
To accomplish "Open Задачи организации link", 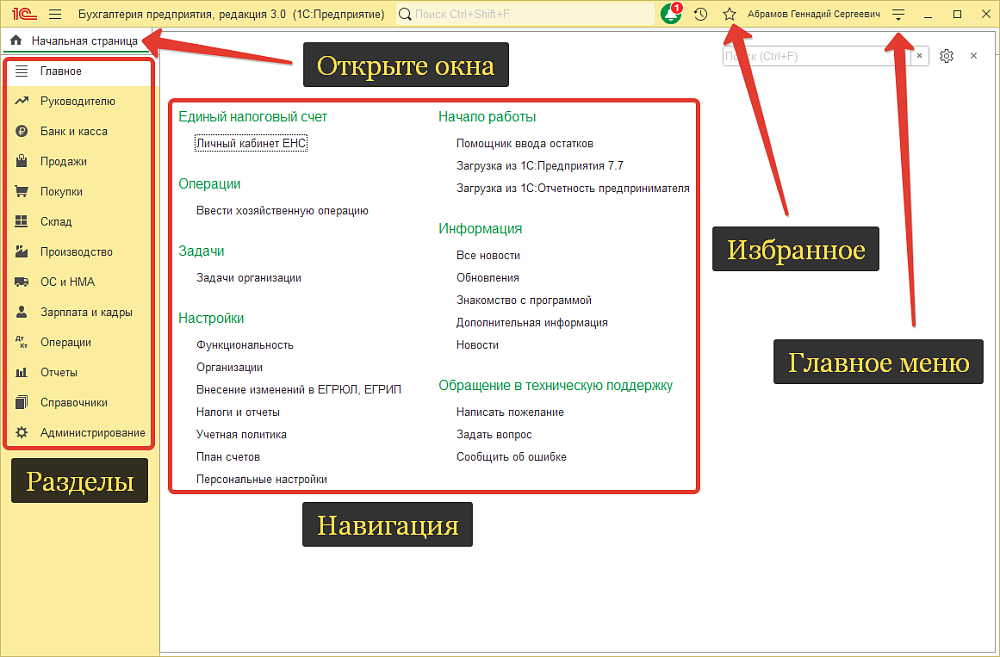I will click(249, 277).
